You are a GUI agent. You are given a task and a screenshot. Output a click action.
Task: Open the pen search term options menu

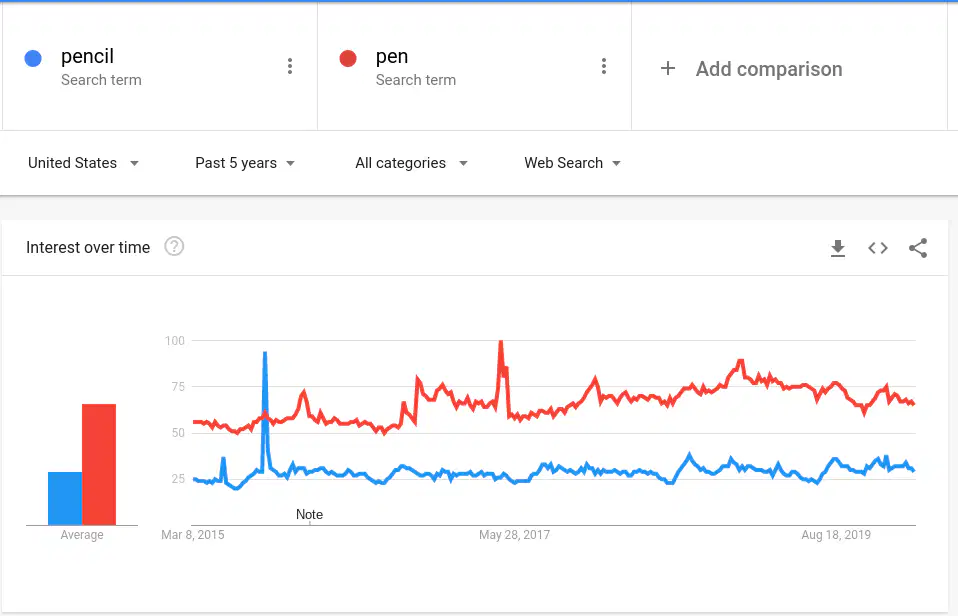pyautogui.click(x=604, y=66)
